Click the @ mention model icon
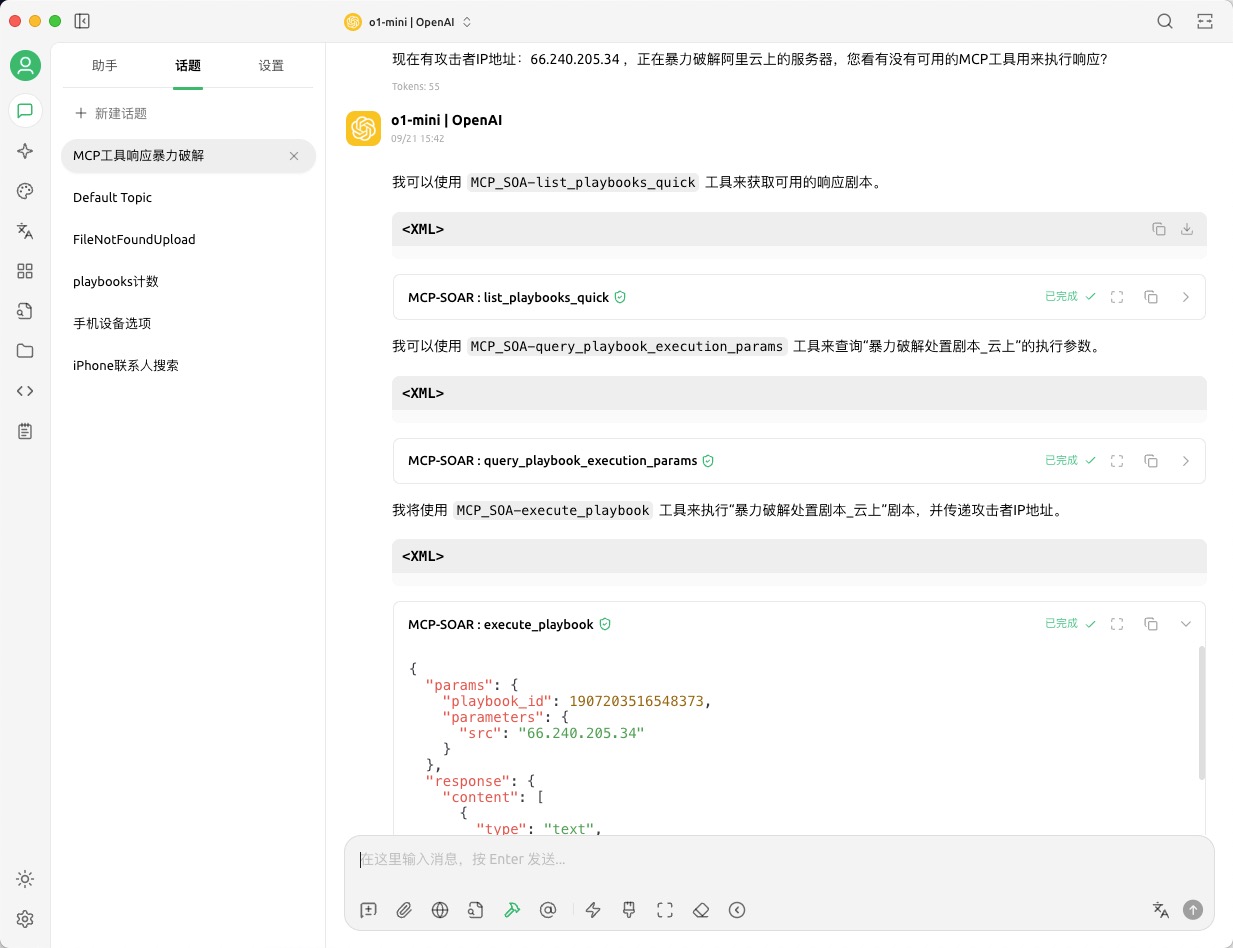 click(x=548, y=910)
